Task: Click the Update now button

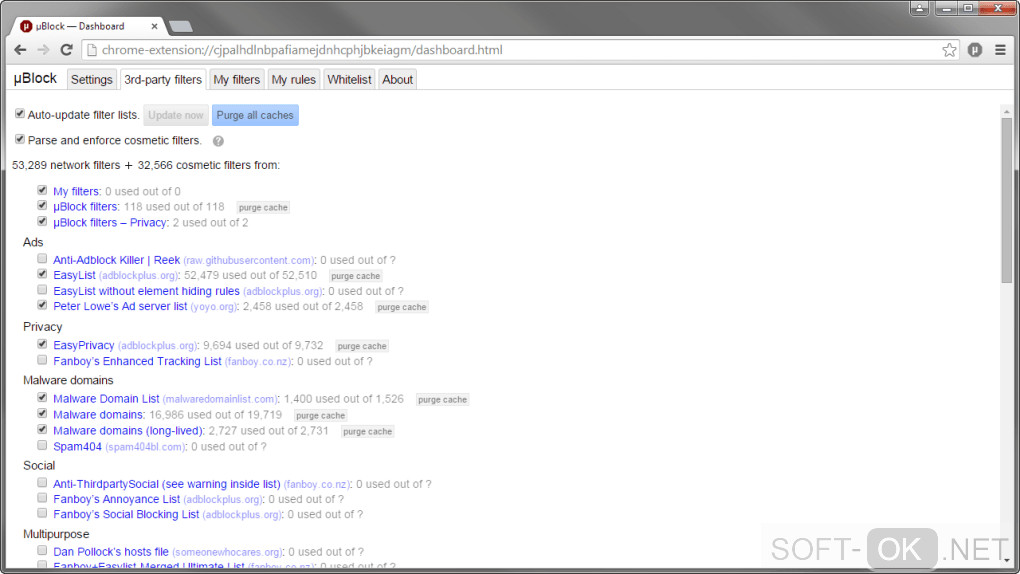Action: pyautogui.click(x=176, y=115)
